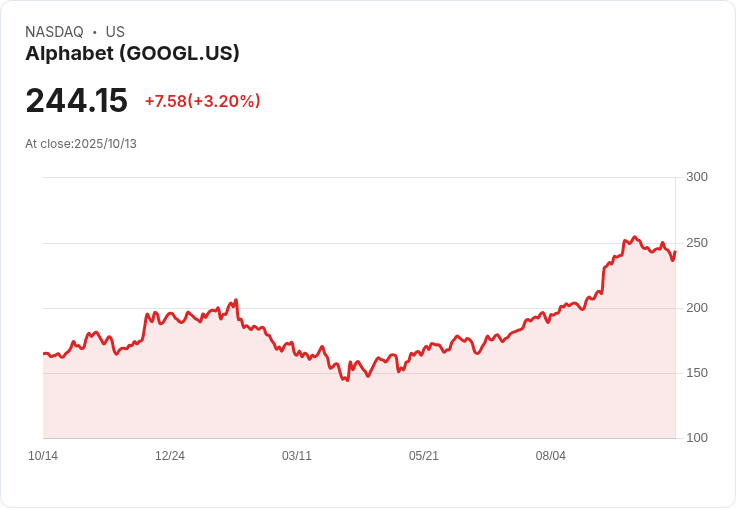Screen dimensions: 736x508
Task: Click the 03/11 date label
Action: [x=297, y=456]
